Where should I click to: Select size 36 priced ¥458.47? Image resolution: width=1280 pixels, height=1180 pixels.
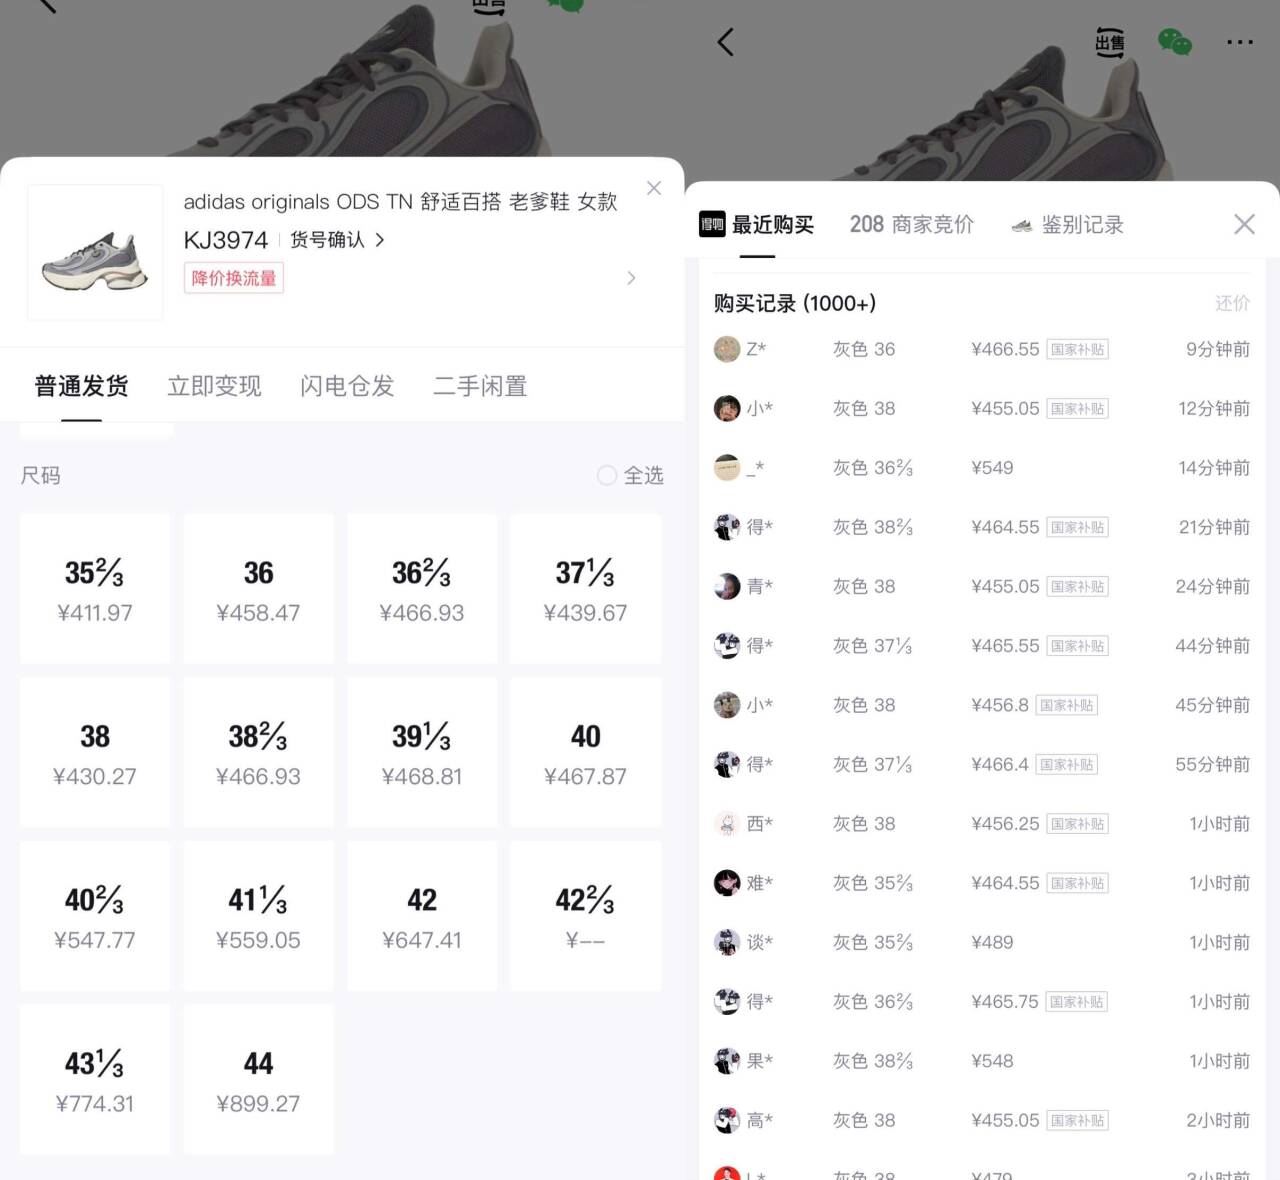pos(258,589)
